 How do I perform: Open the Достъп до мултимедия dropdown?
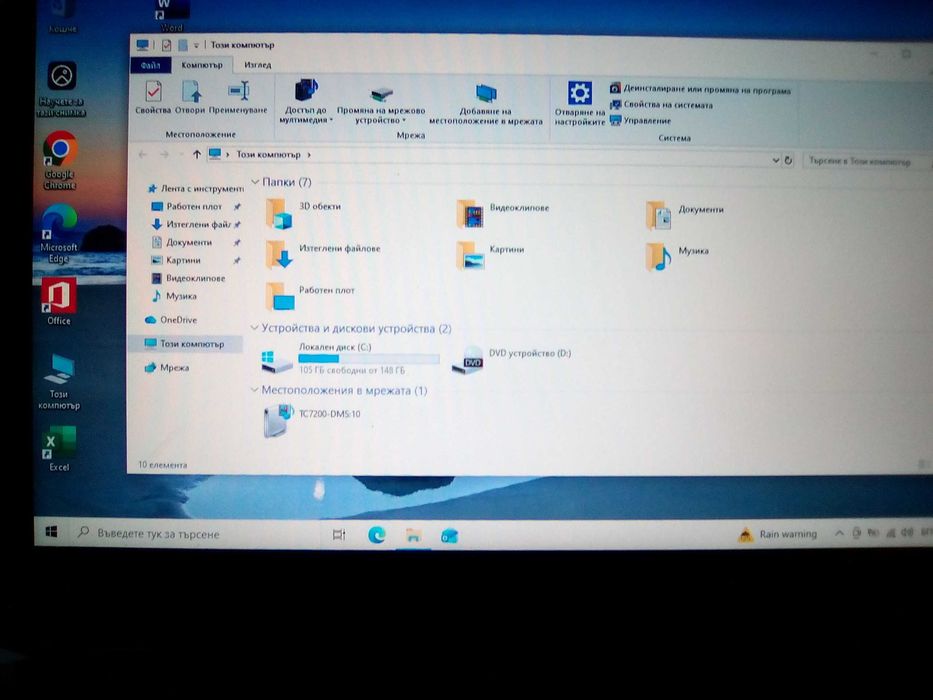click(306, 101)
